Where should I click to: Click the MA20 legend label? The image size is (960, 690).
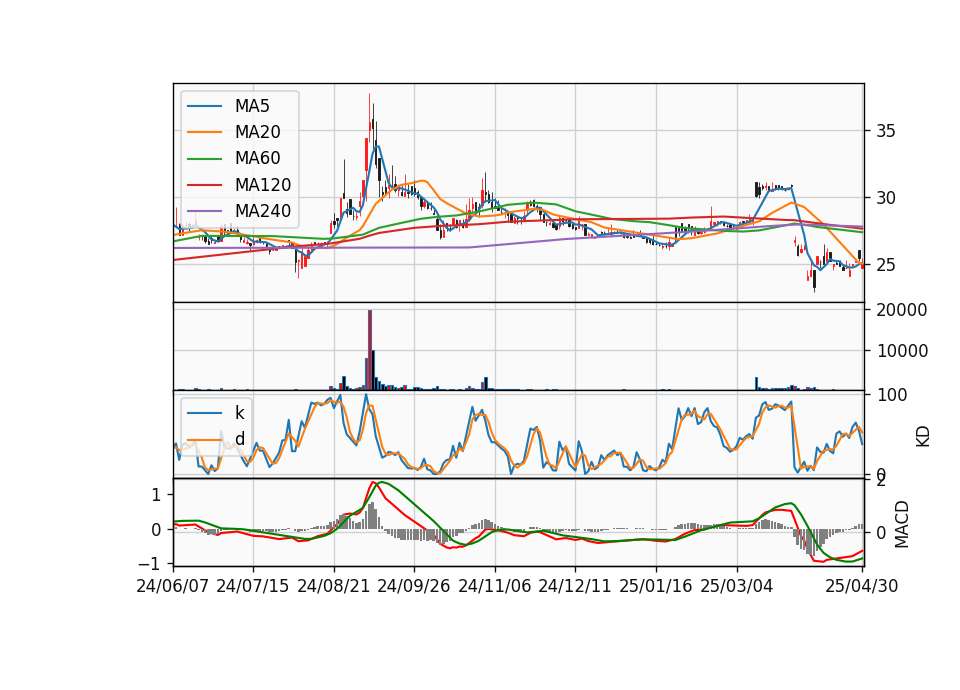click(258, 132)
